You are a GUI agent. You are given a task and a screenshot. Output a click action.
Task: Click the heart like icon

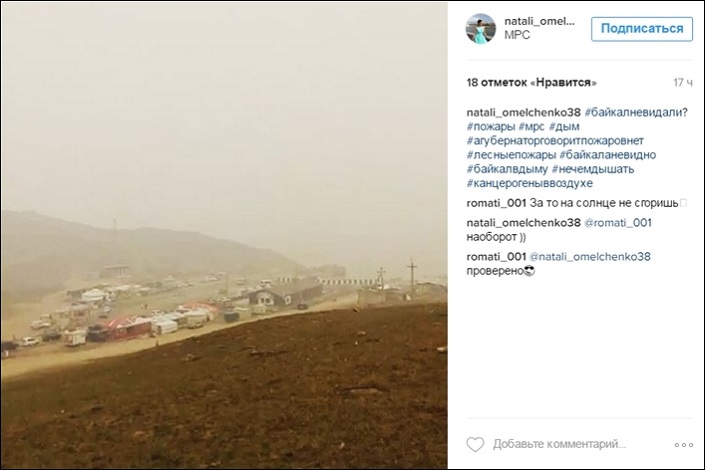coord(475,444)
